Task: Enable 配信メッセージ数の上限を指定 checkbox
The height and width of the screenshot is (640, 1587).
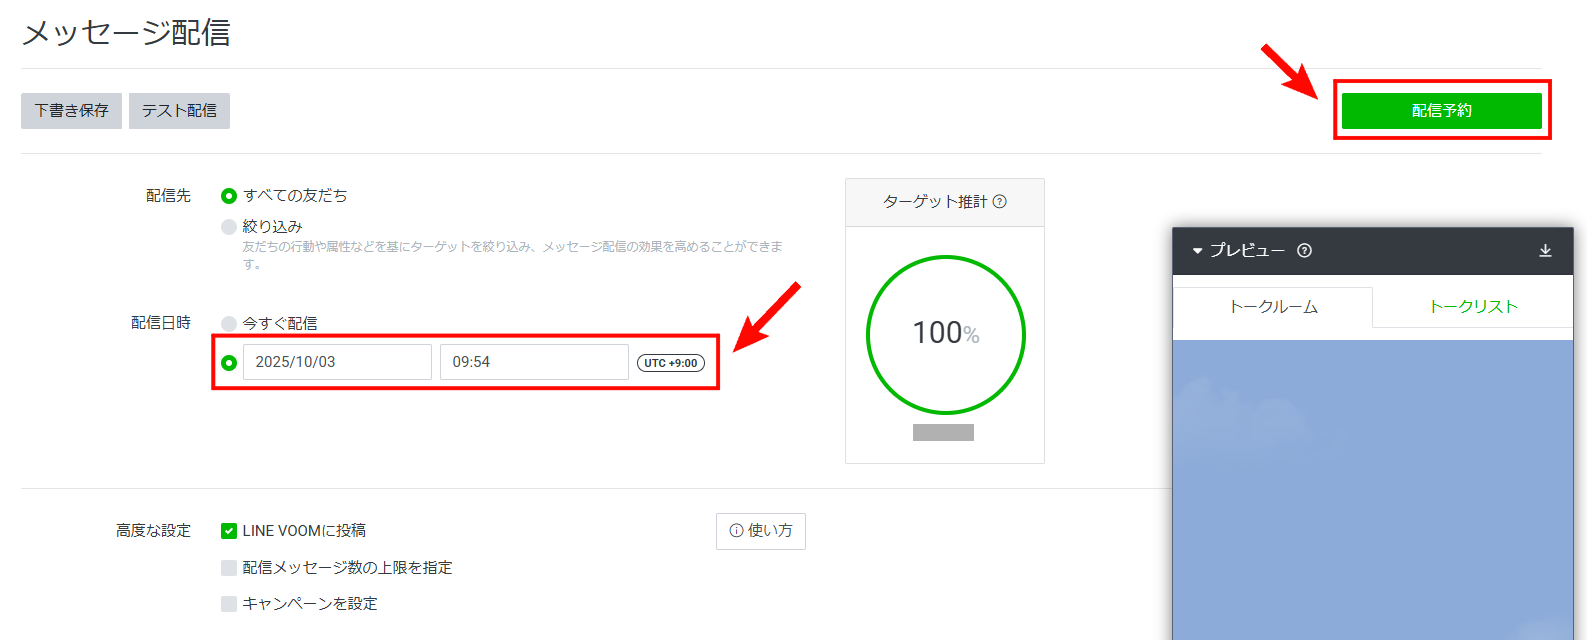Action: [x=229, y=568]
